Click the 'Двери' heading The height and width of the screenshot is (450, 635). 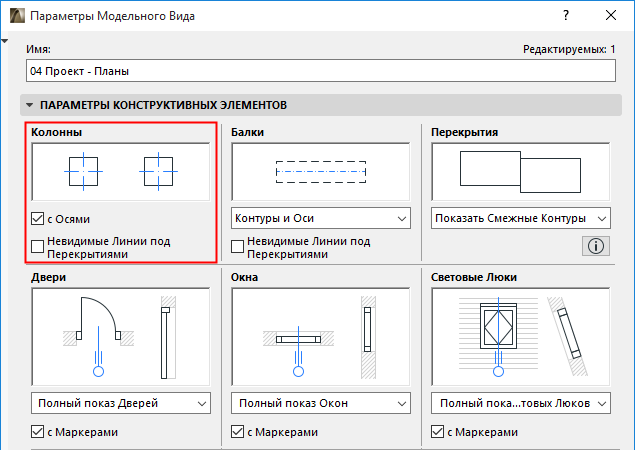tap(49, 277)
